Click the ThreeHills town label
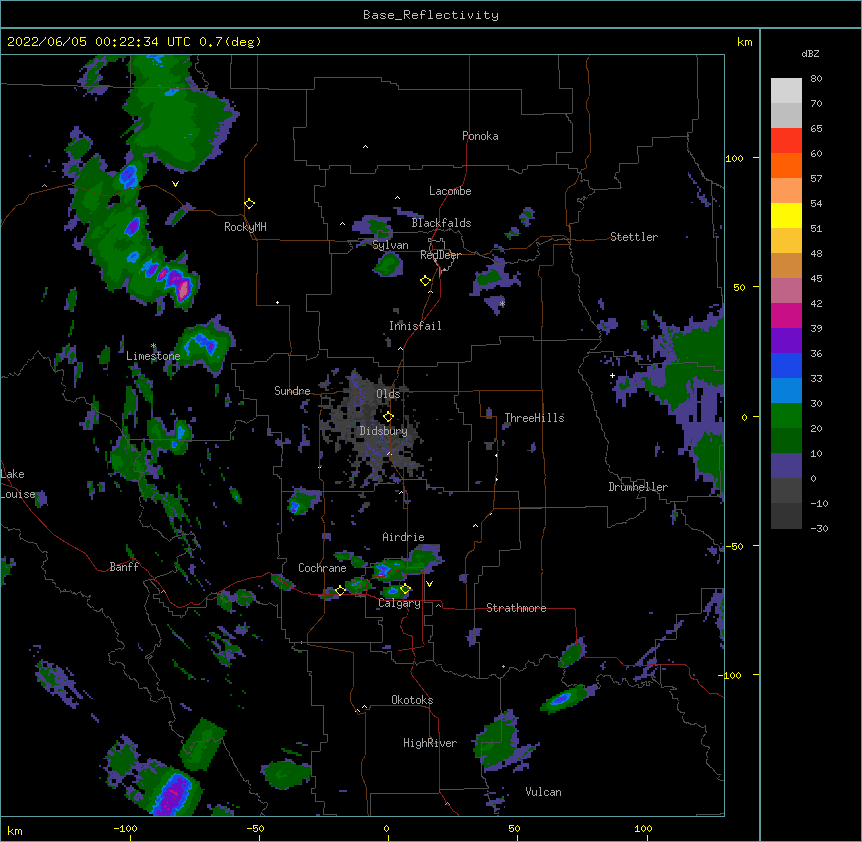The height and width of the screenshot is (842, 862). (534, 418)
